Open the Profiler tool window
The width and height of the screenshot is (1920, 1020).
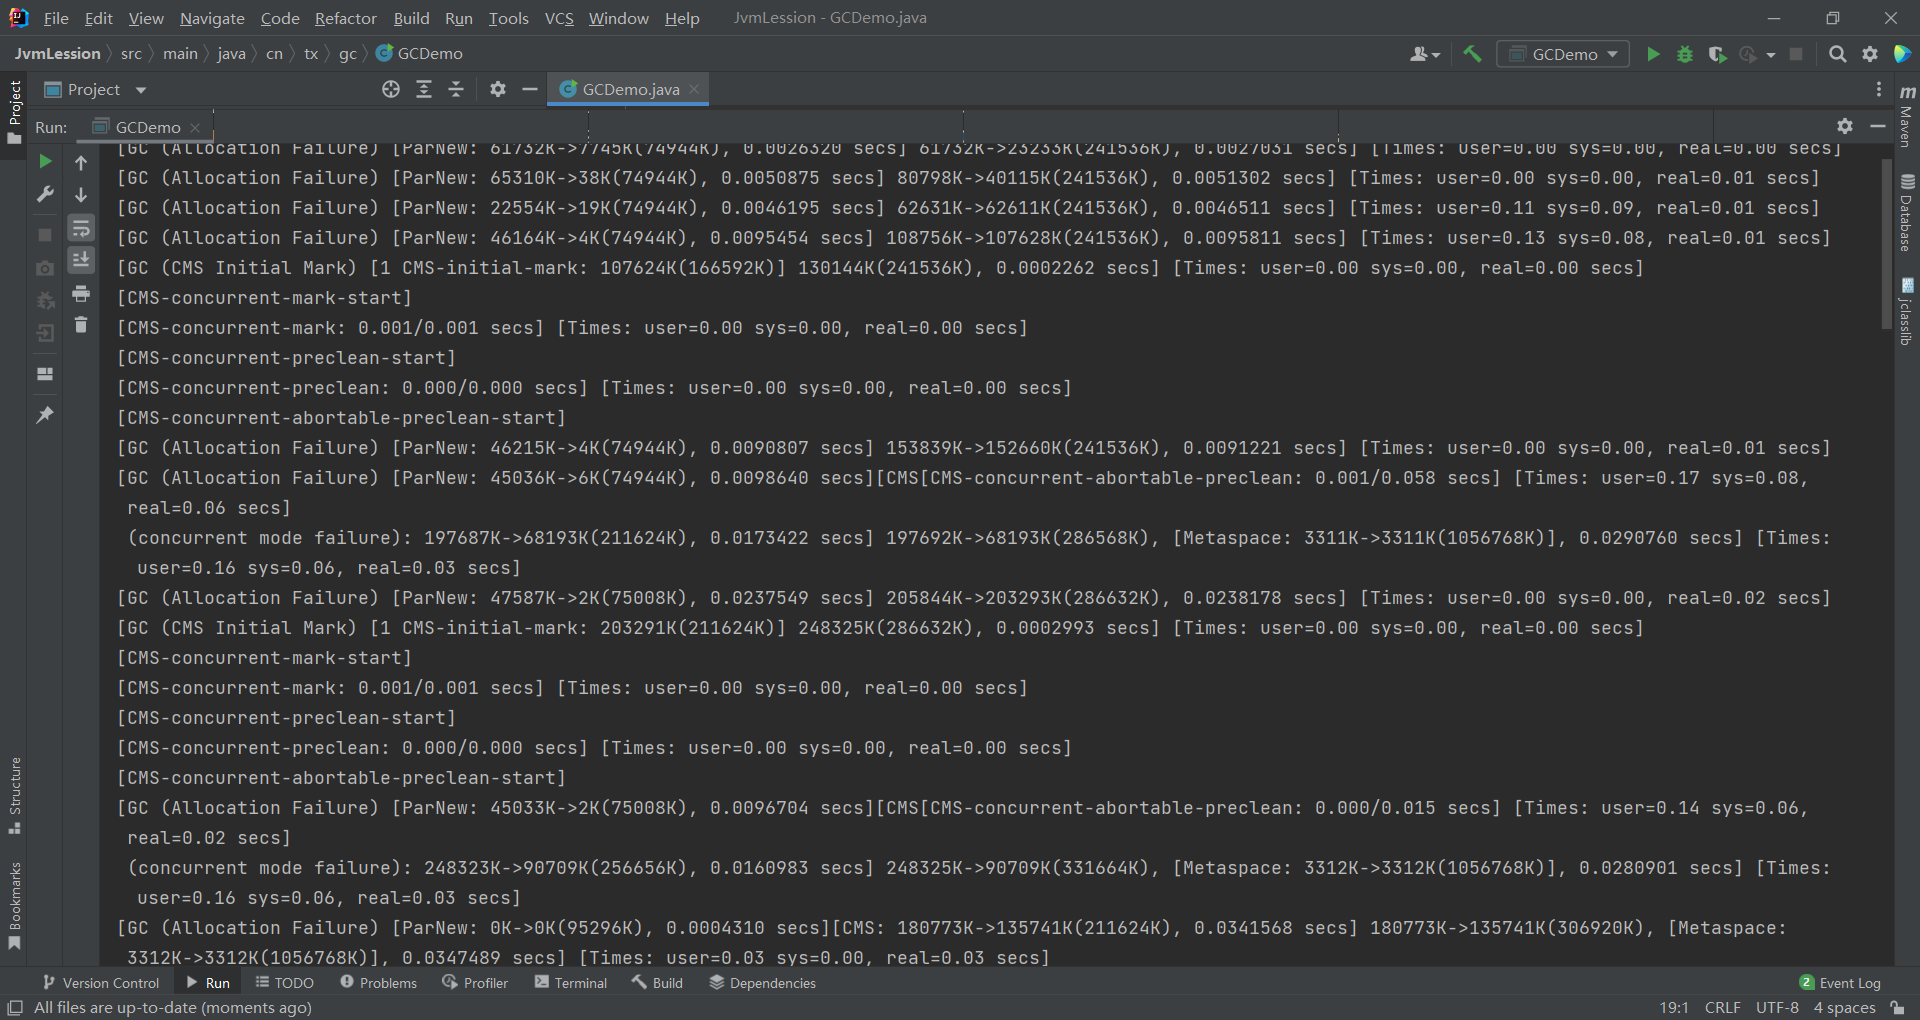pos(476,983)
